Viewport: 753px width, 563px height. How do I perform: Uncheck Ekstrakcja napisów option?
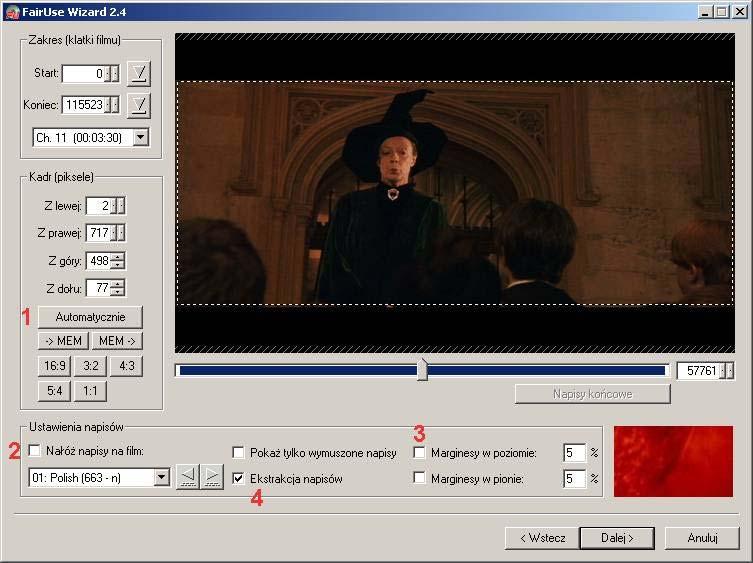coord(238,478)
